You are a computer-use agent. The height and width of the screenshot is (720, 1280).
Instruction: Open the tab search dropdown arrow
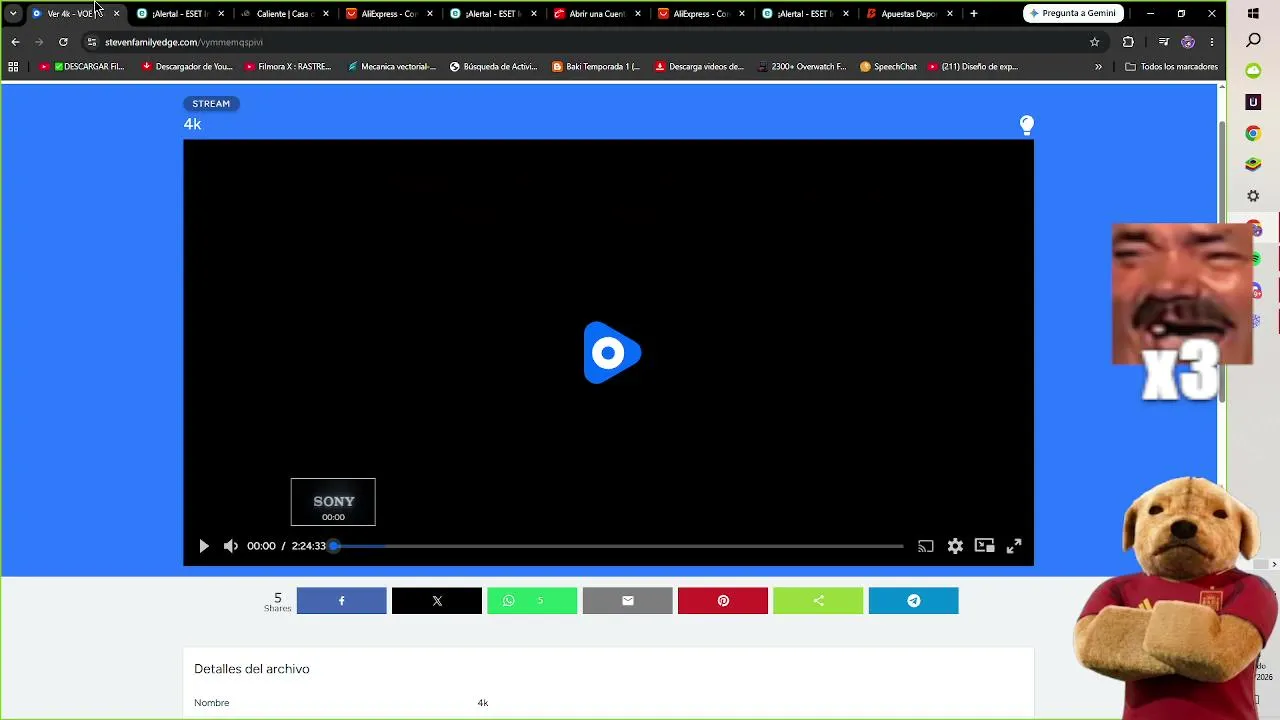point(13,14)
